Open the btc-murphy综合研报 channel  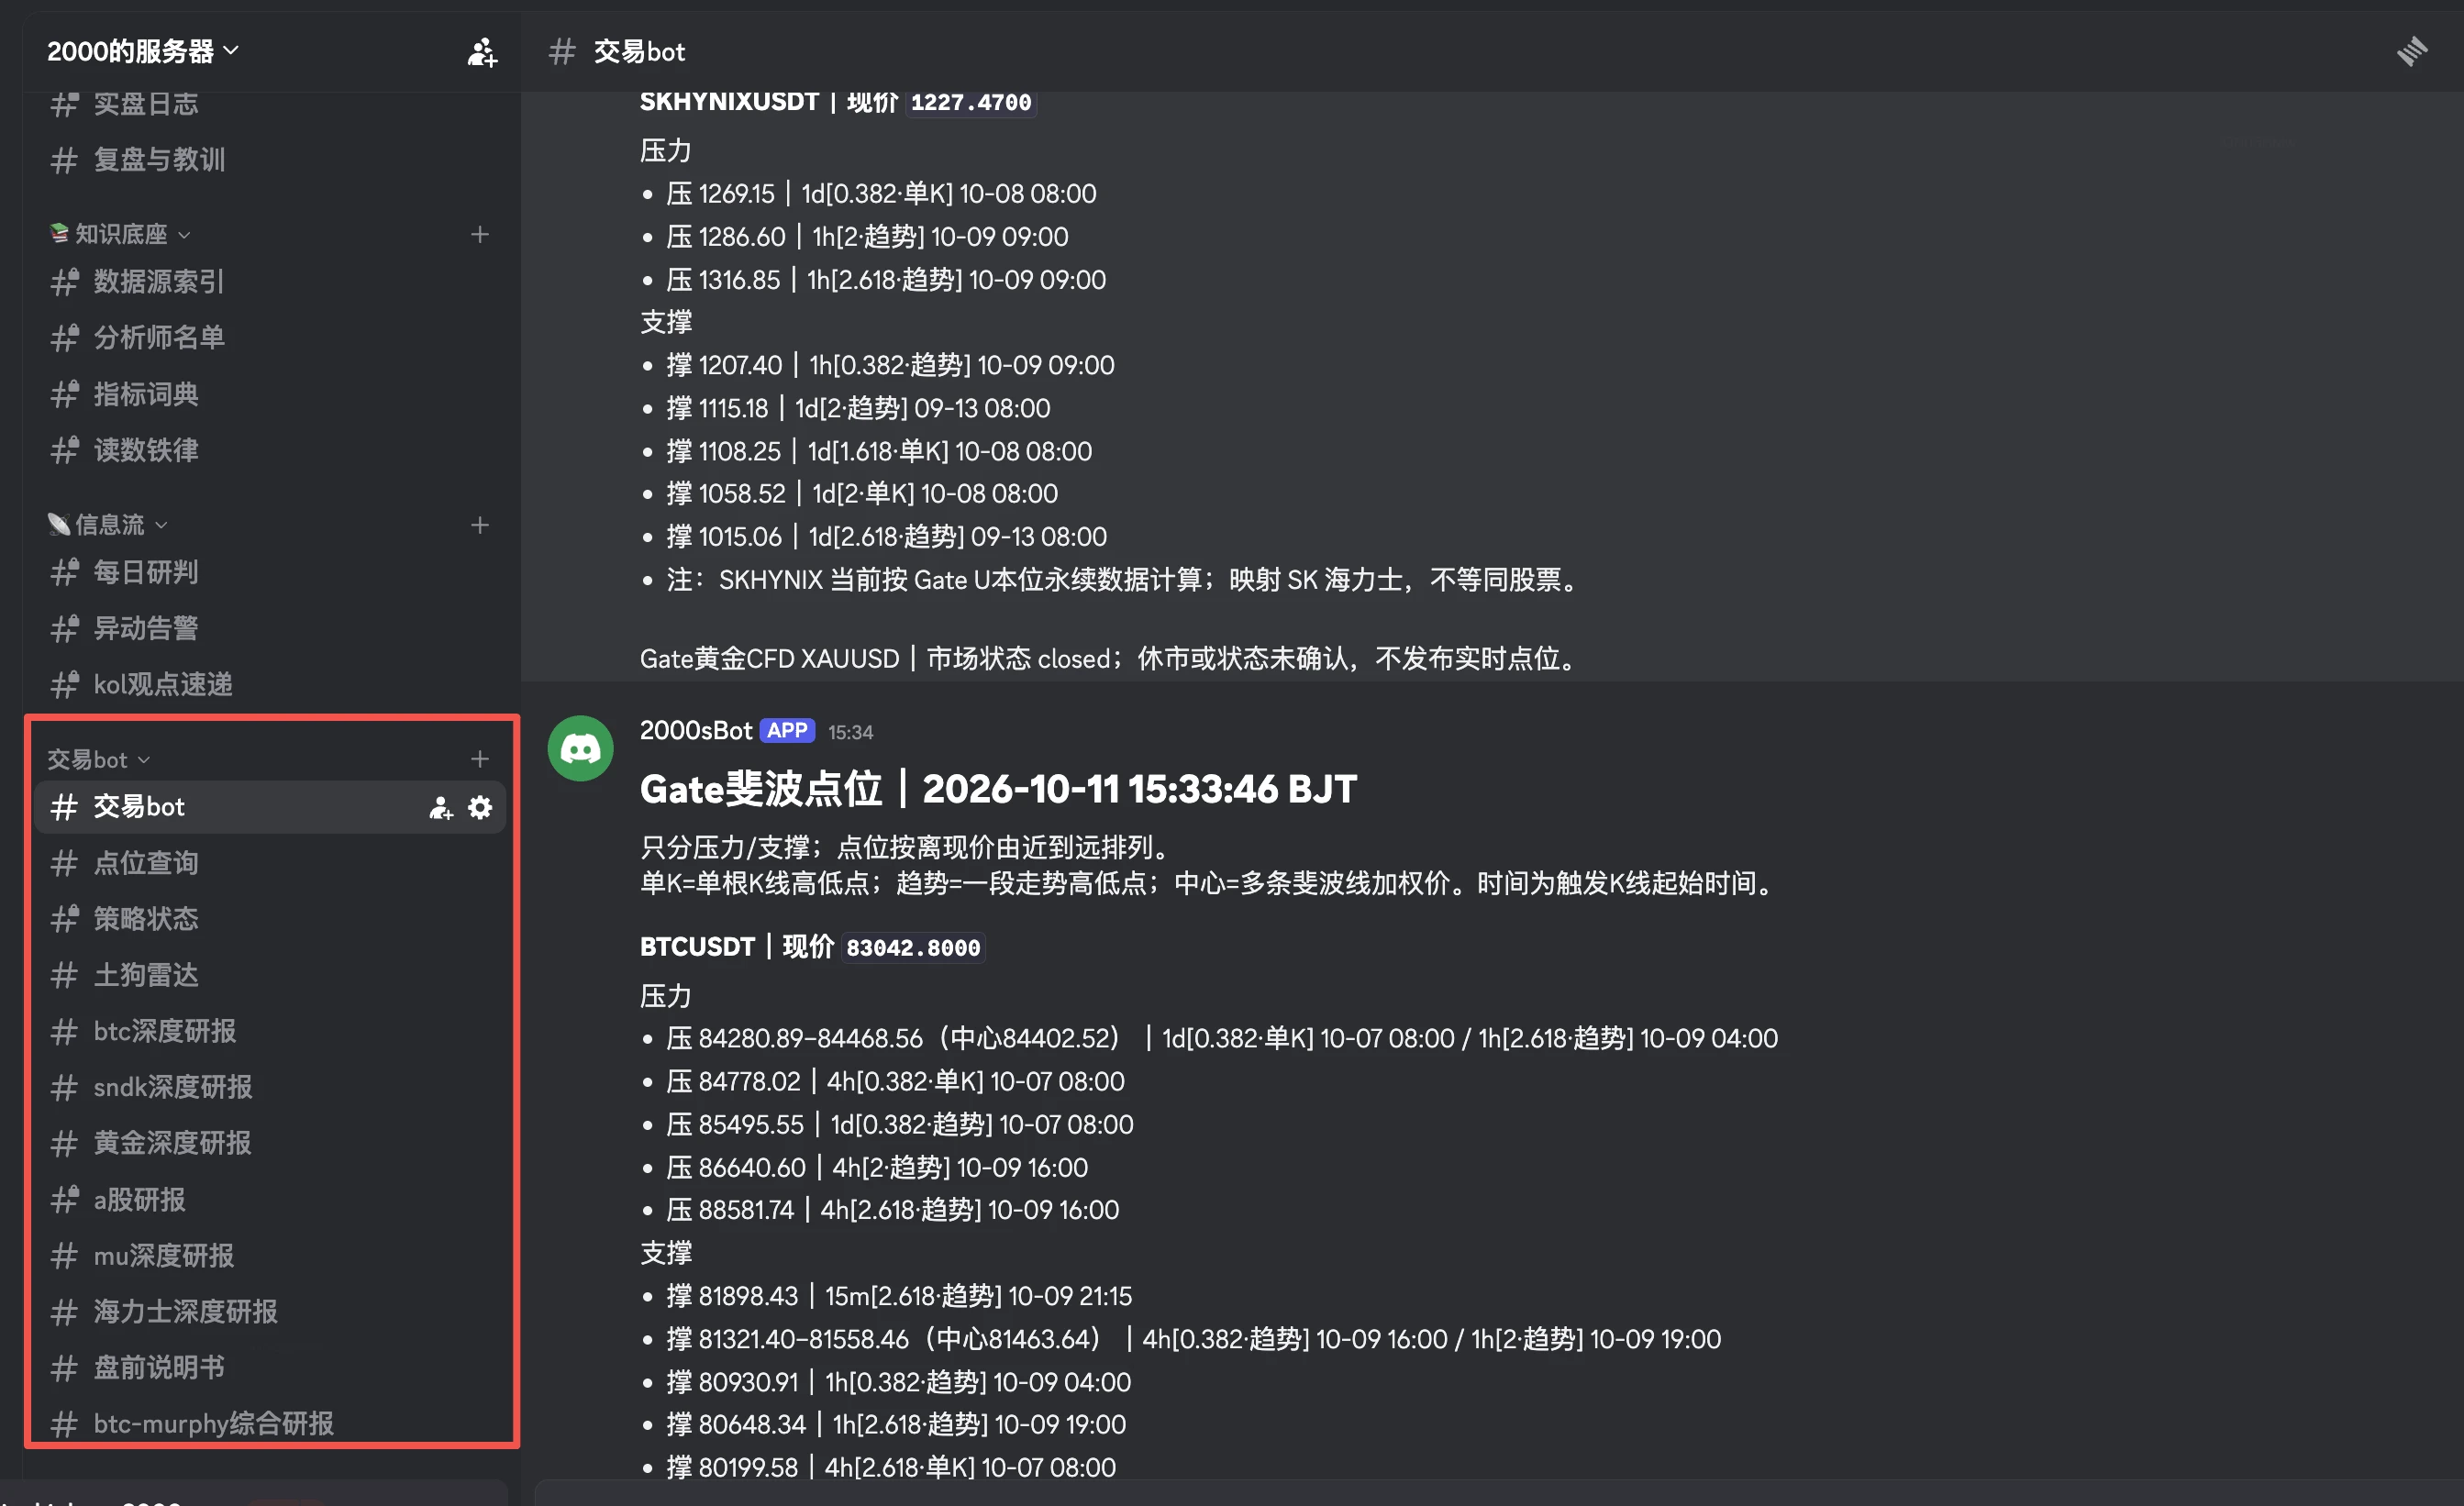click(x=270, y=1425)
